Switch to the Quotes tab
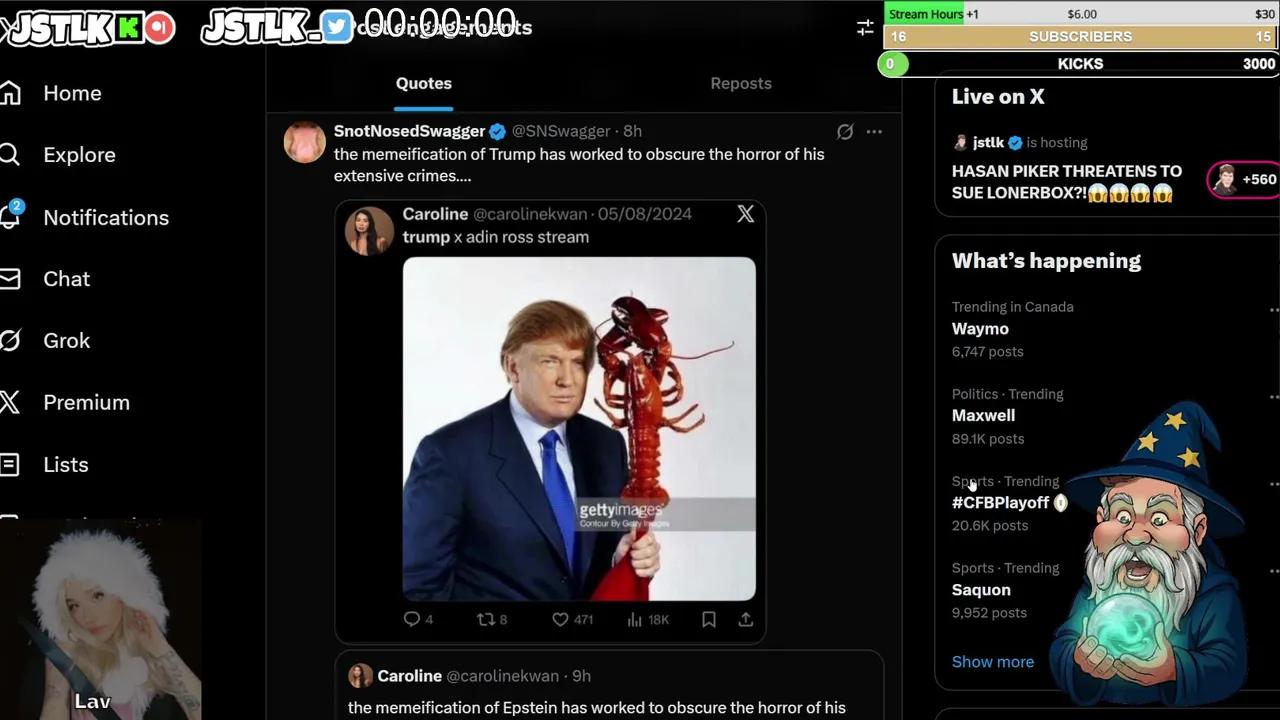Image resolution: width=1280 pixels, height=720 pixels. click(424, 84)
